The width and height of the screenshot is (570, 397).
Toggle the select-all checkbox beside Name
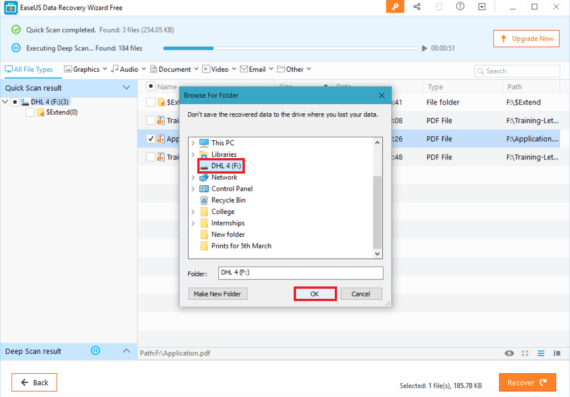(x=150, y=86)
